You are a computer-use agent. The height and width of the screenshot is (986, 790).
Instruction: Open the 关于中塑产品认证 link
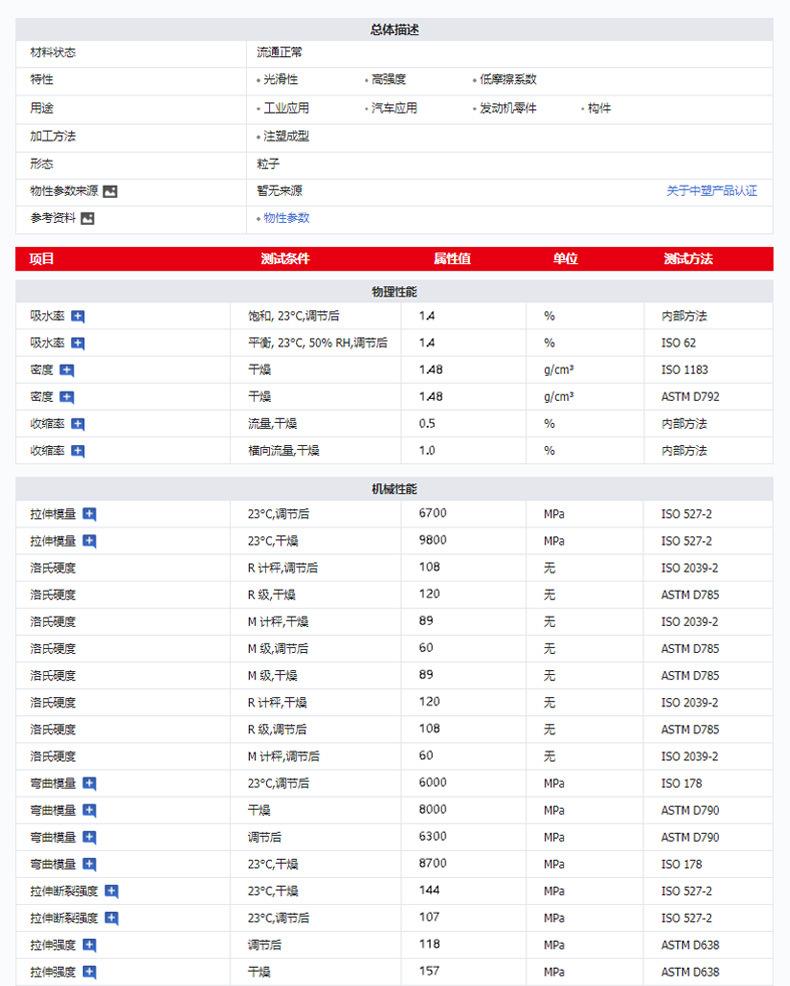tap(711, 191)
